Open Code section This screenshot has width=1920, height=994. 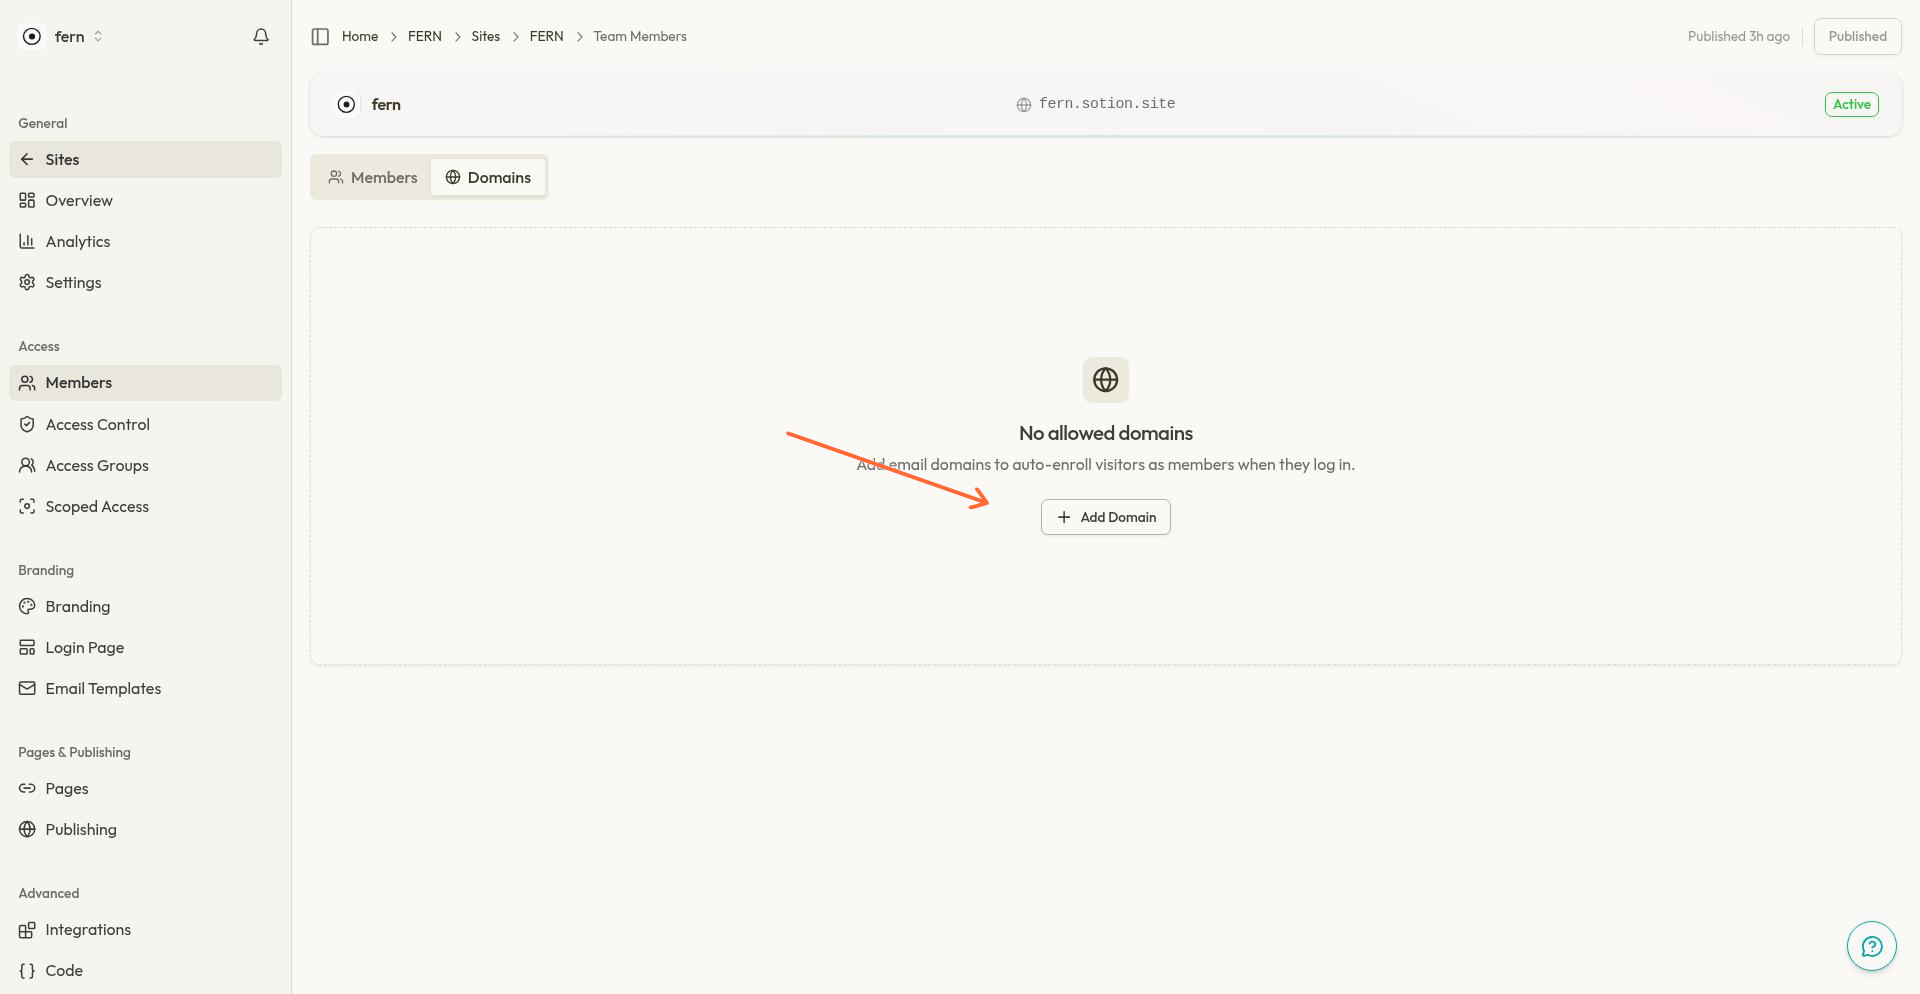[145, 970]
